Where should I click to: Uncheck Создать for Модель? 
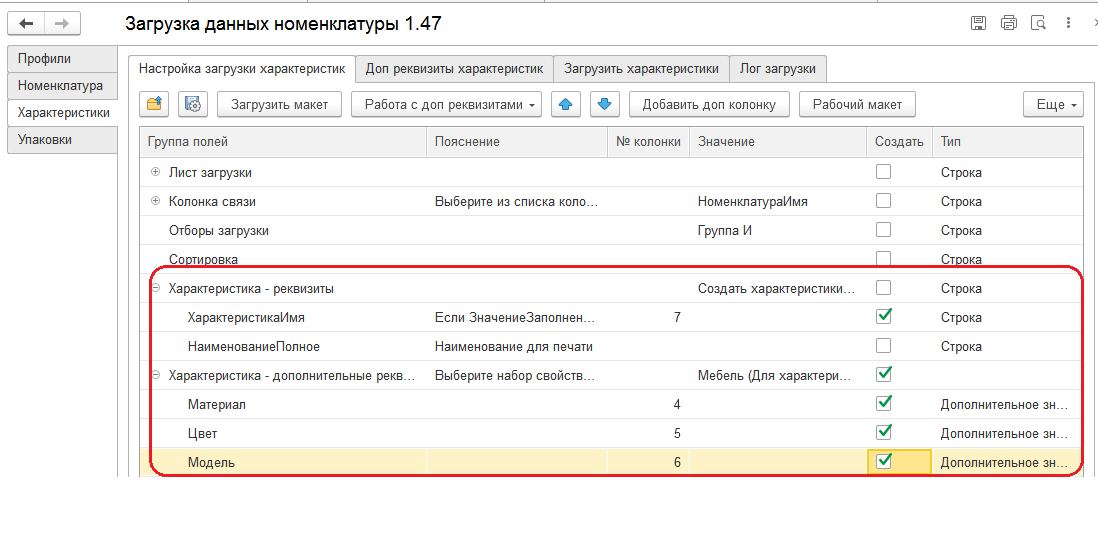point(884,461)
